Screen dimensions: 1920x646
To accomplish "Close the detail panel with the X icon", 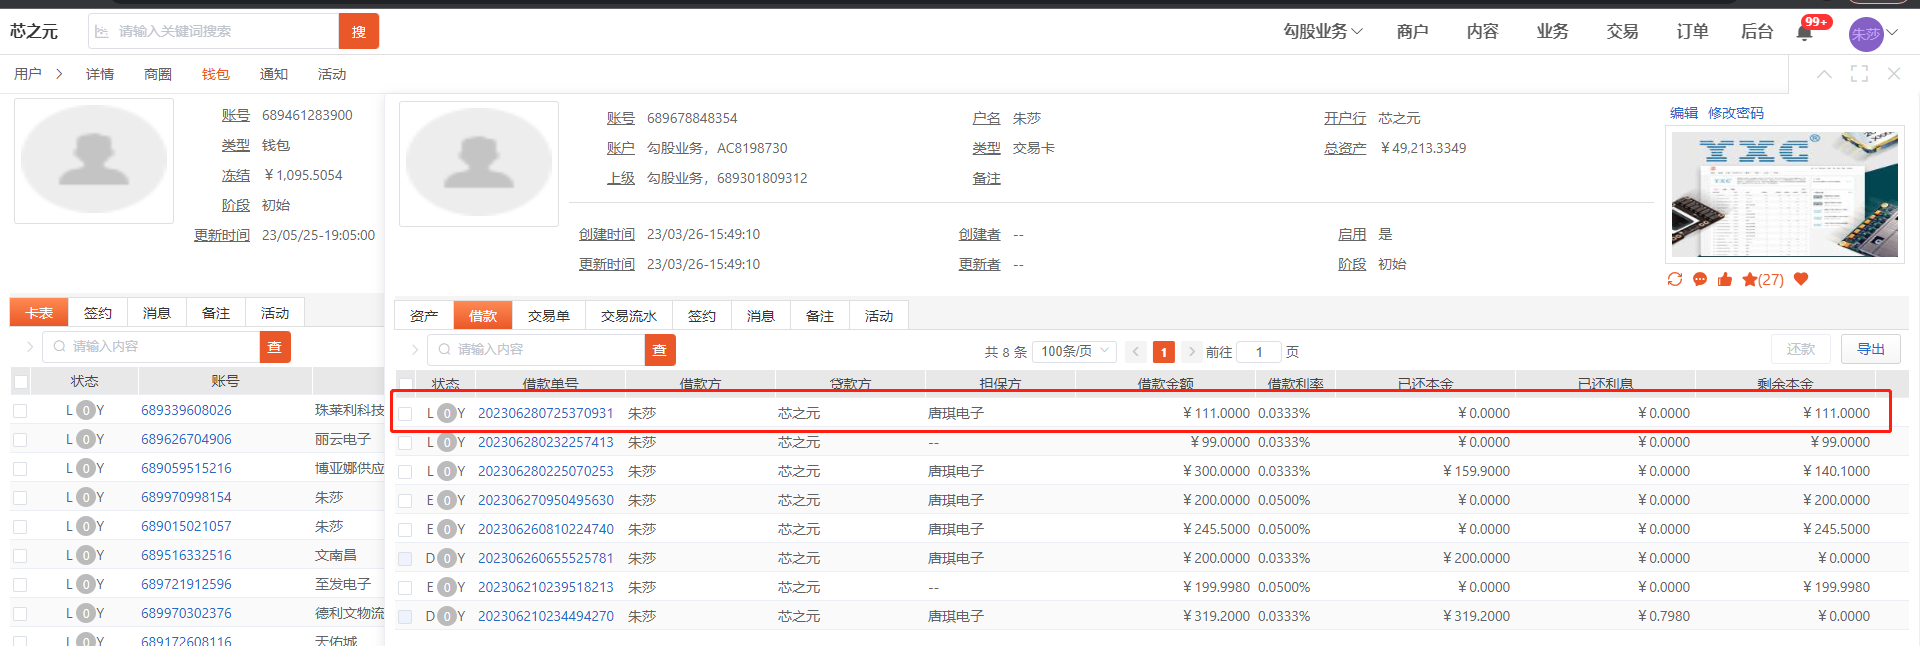I will coord(1894,74).
